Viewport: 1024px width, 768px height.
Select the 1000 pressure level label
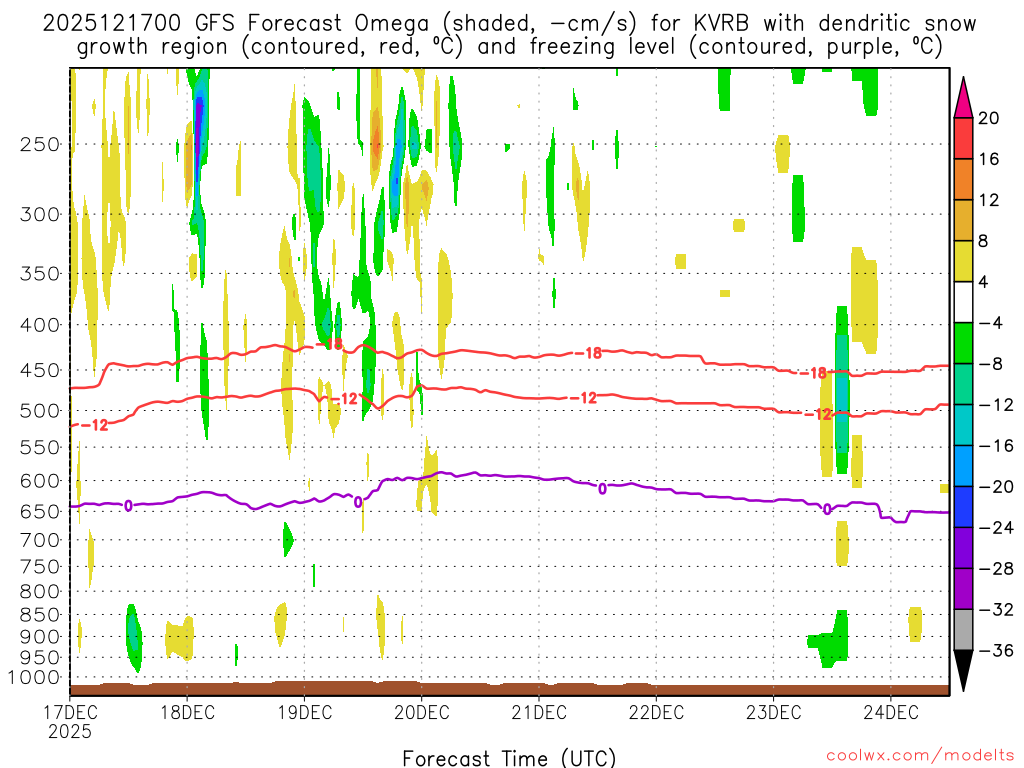pos(36,678)
